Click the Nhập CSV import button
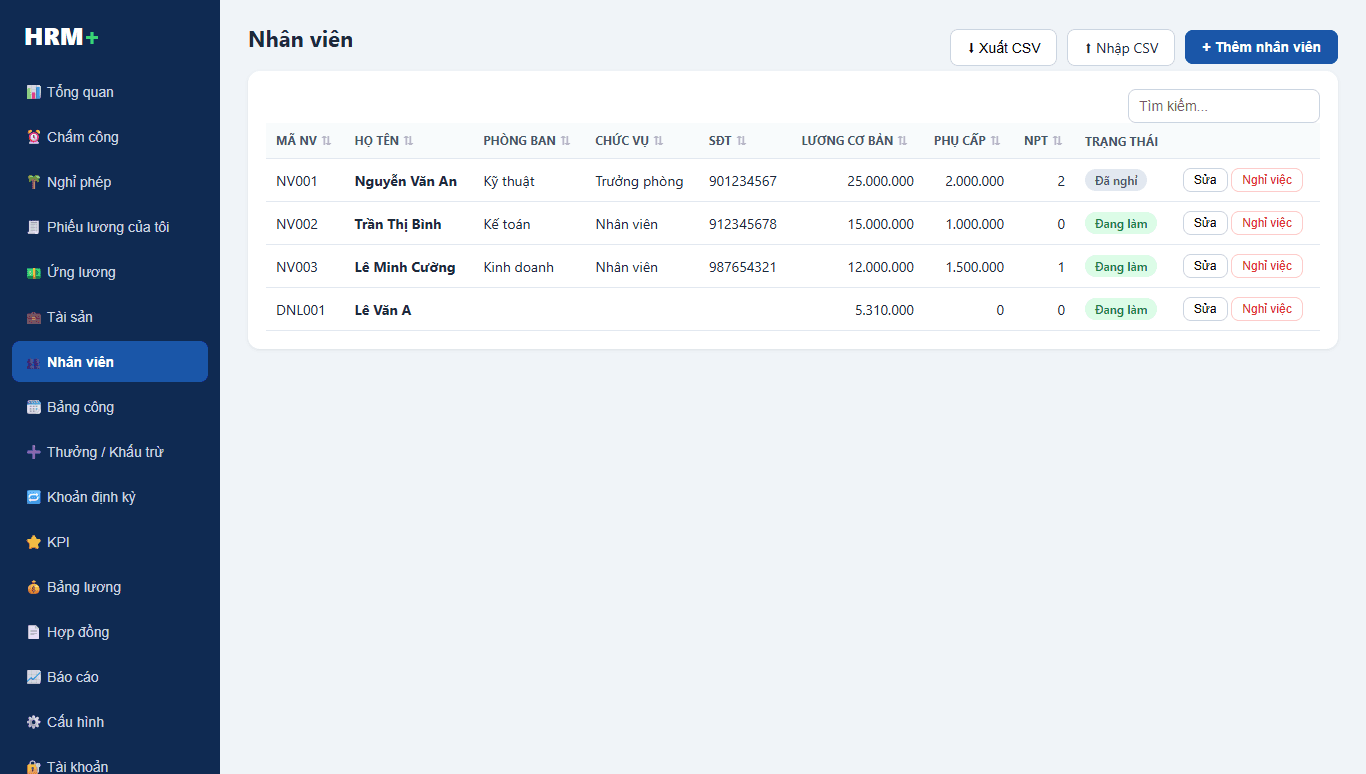The image size is (1366, 774). [x=1121, y=48]
